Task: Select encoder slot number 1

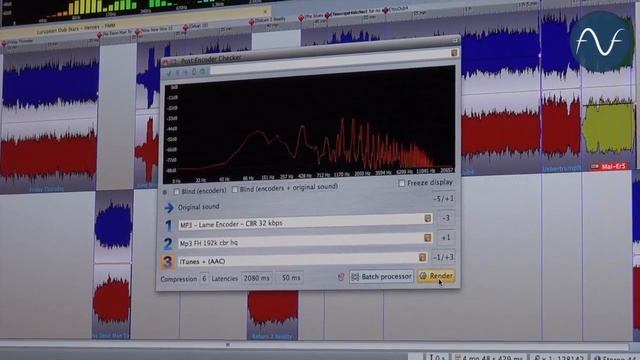Action: coord(169,225)
